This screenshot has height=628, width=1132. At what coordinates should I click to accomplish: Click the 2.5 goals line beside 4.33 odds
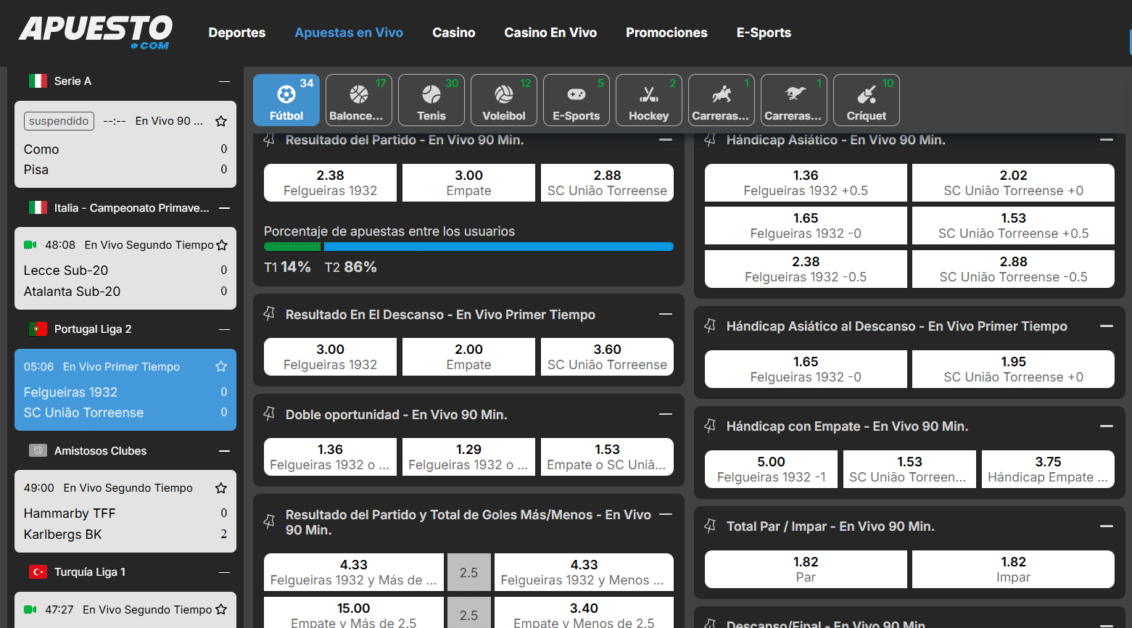click(x=469, y=572)
